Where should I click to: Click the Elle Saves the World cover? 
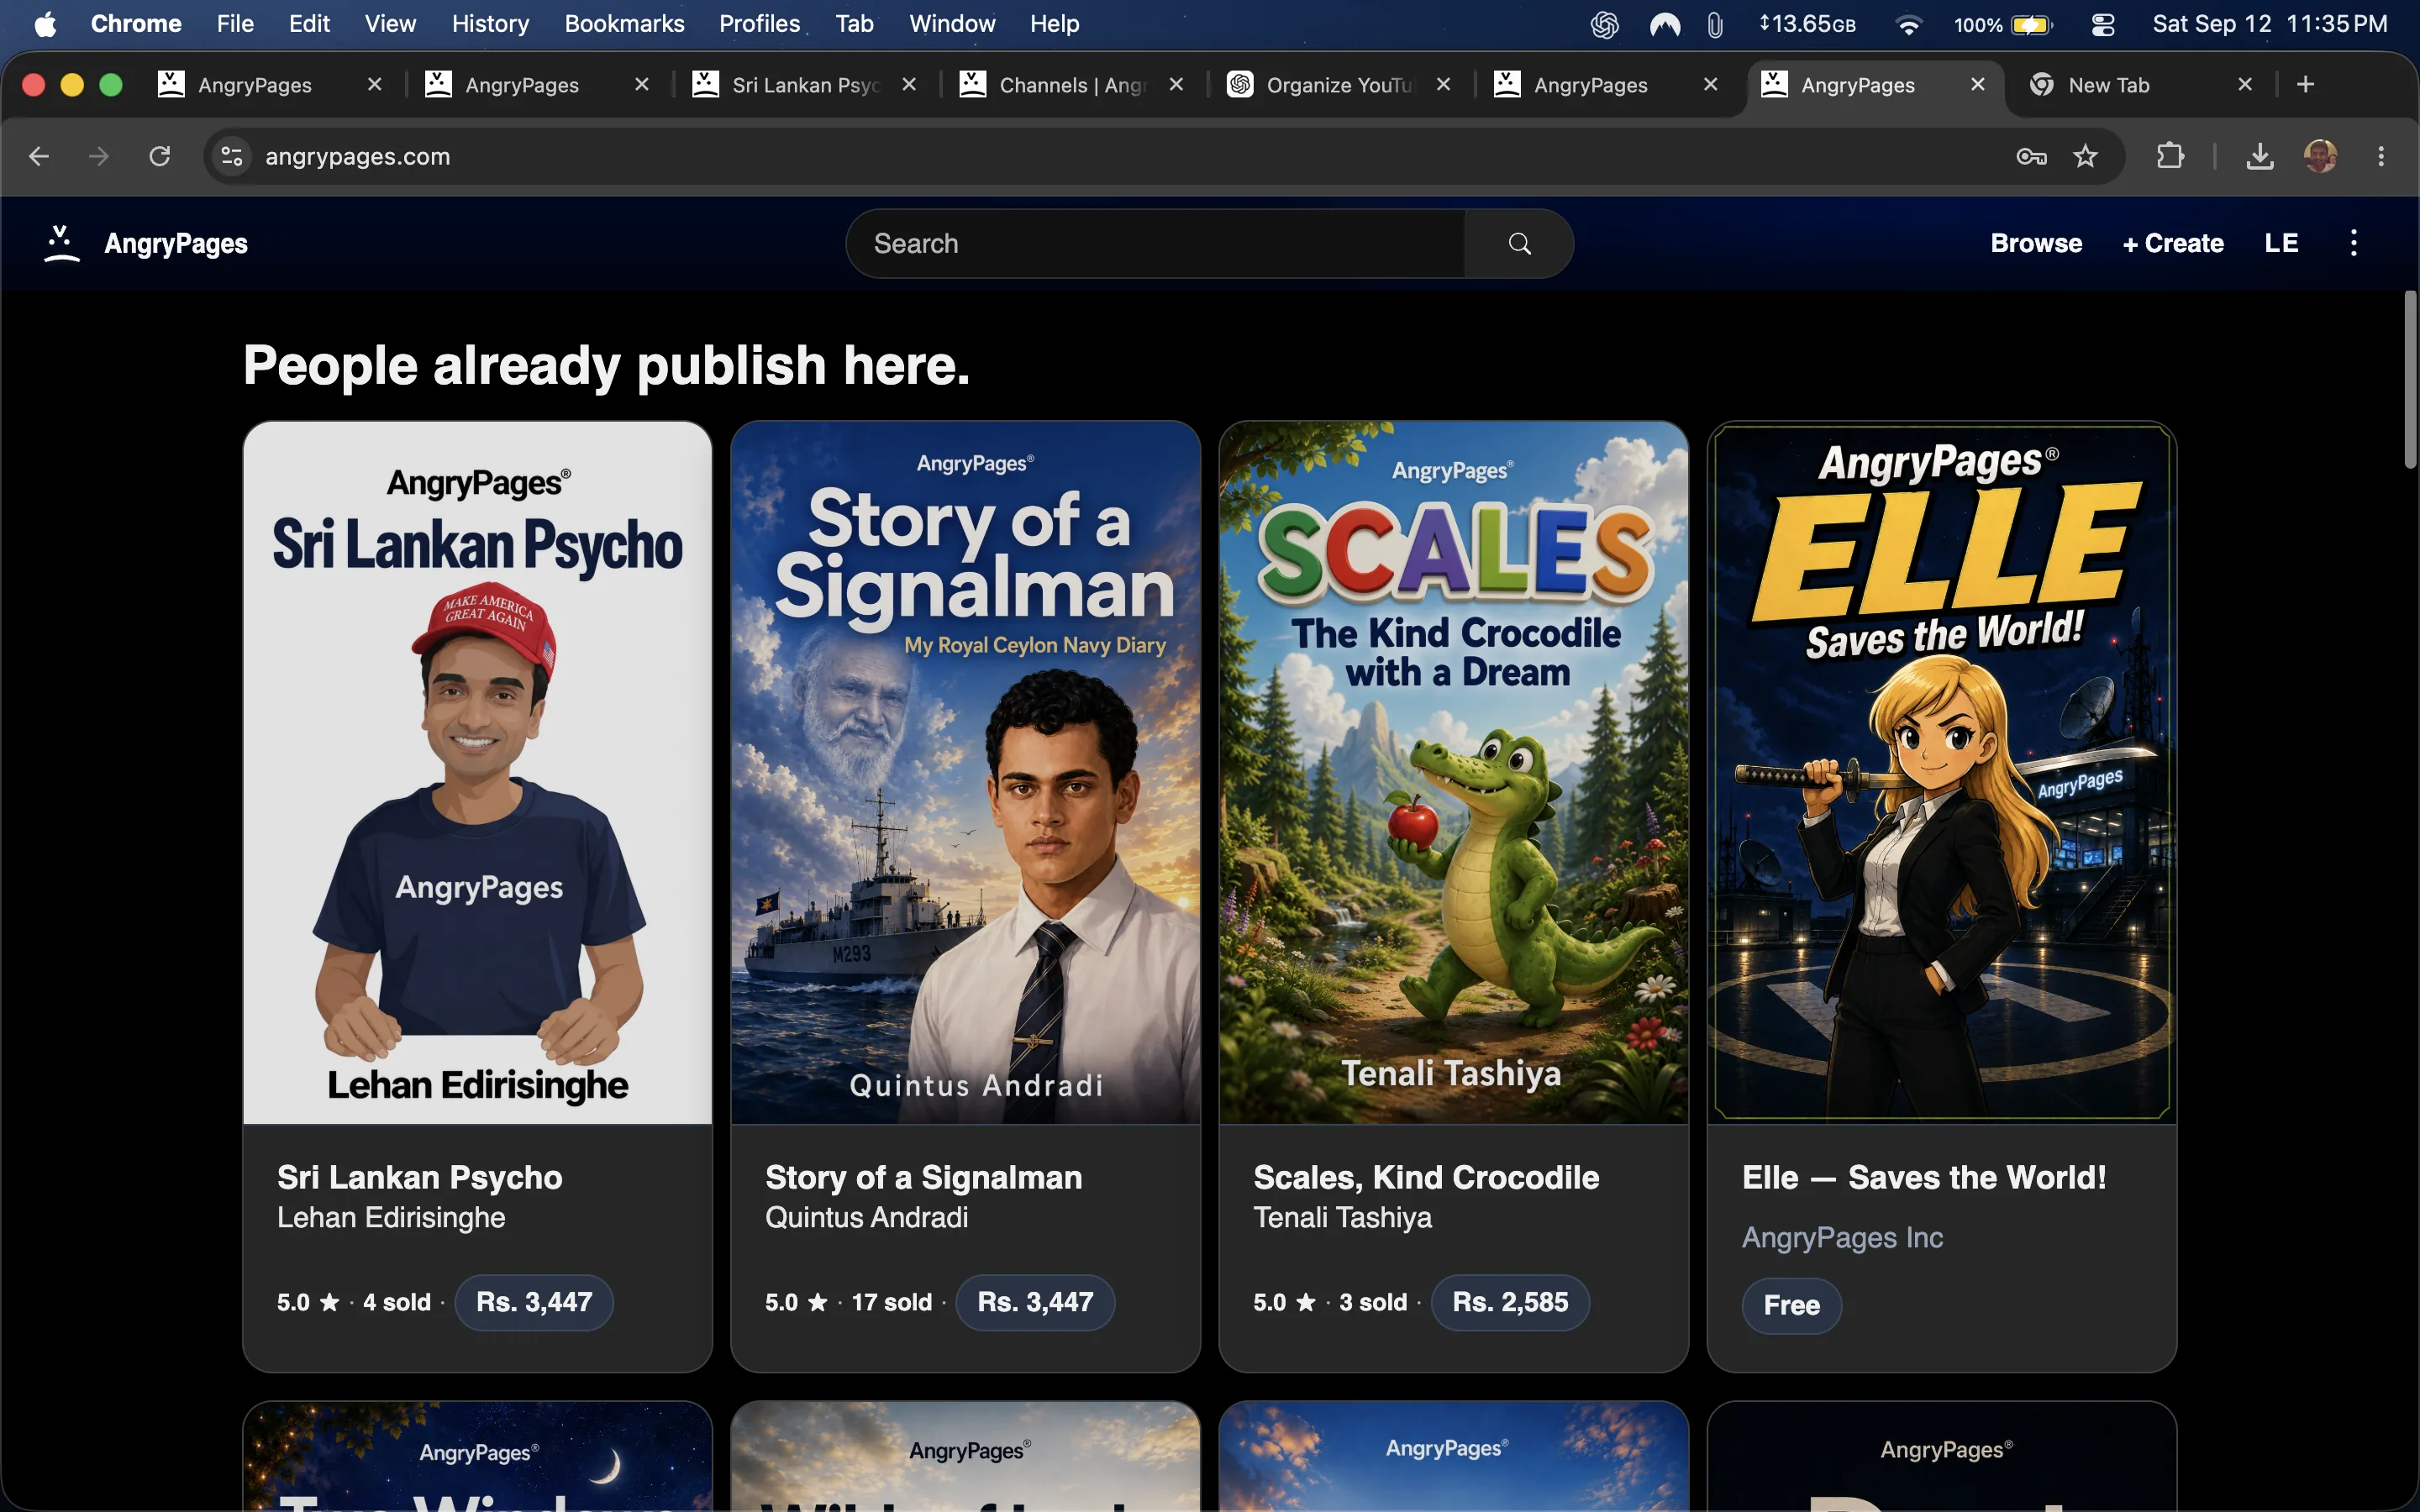coord(1941,772)
